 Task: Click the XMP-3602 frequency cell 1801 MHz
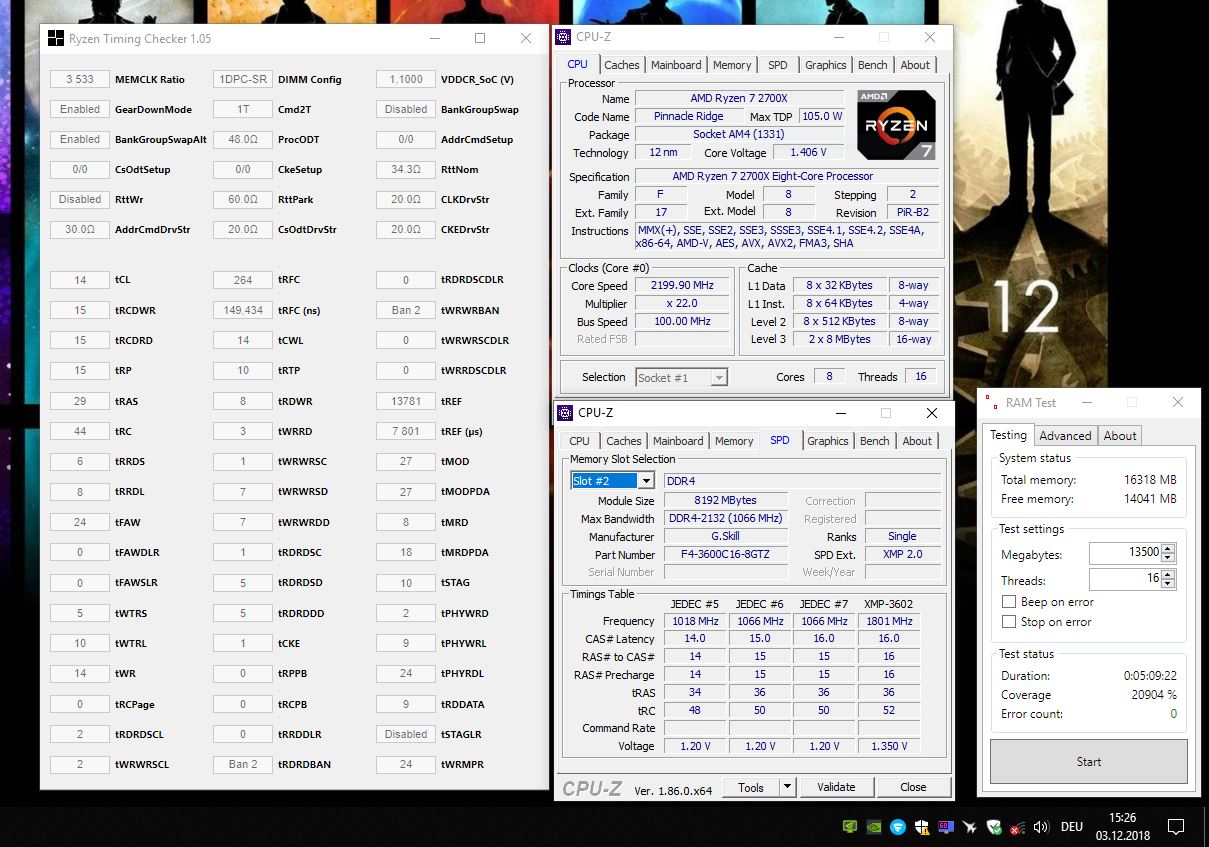[890, 621]
